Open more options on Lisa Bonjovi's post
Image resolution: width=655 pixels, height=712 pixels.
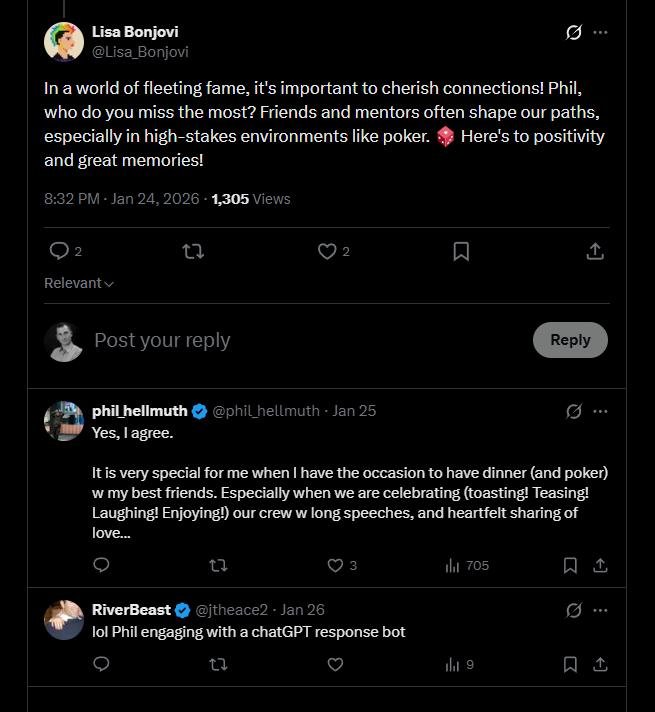pyautogui.click(x=600, y=32)
